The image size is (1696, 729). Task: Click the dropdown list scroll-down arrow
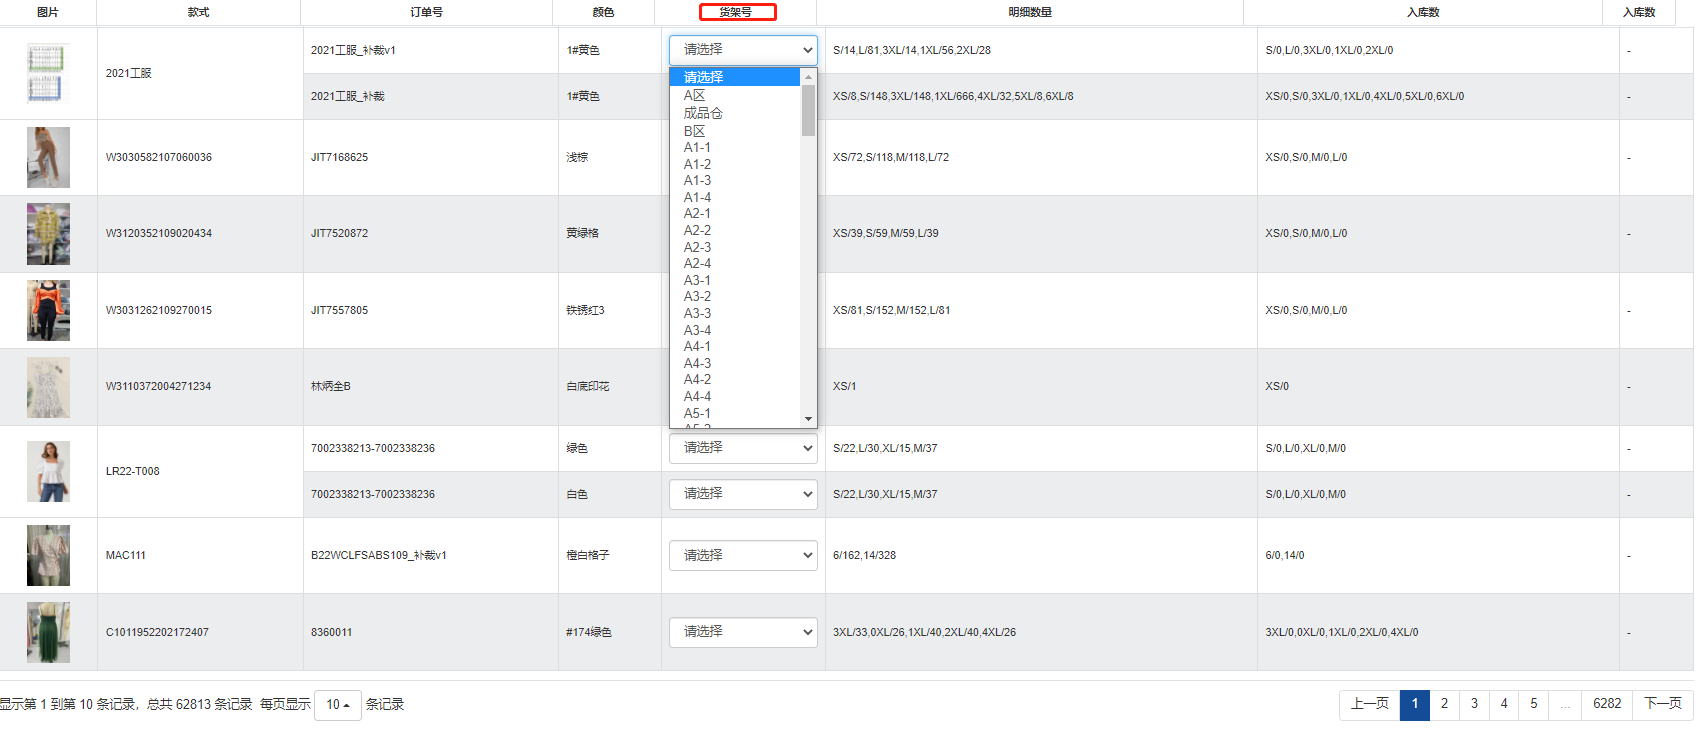click(x=808, y=419)
